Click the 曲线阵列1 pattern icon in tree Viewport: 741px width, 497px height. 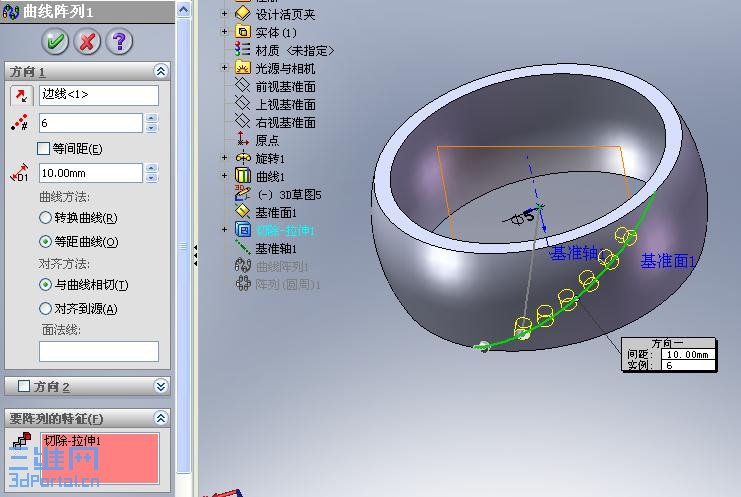click(242, 266)
